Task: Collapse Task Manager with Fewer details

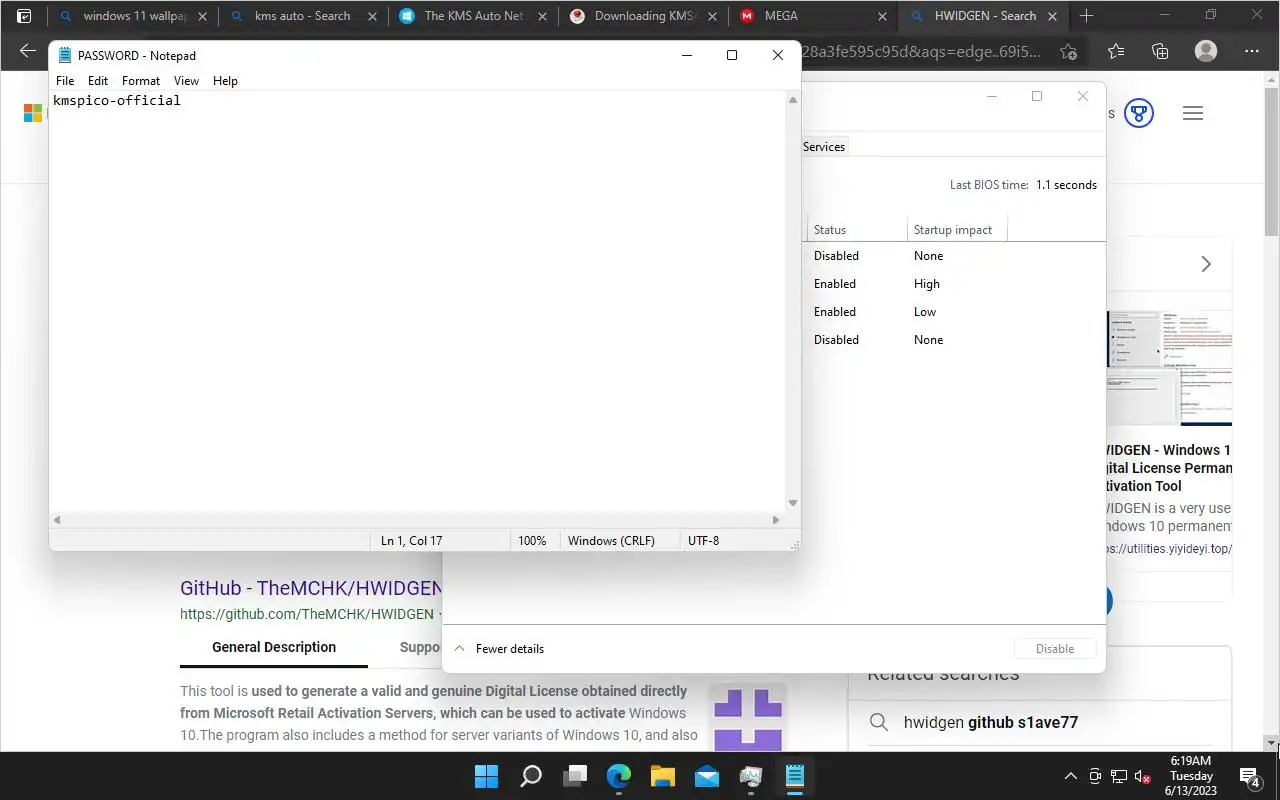Action: point(500,649)
